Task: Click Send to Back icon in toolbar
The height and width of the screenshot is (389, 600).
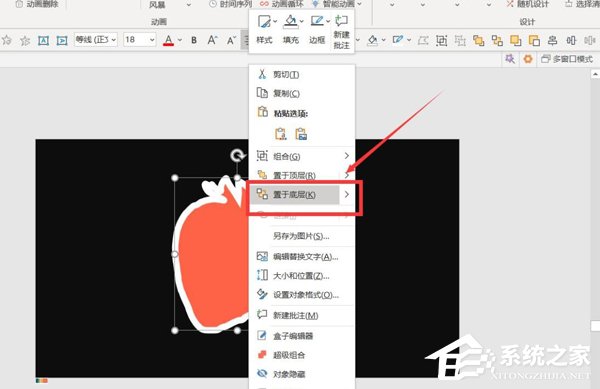Action: pyautogui.click(x=497, y=40)
